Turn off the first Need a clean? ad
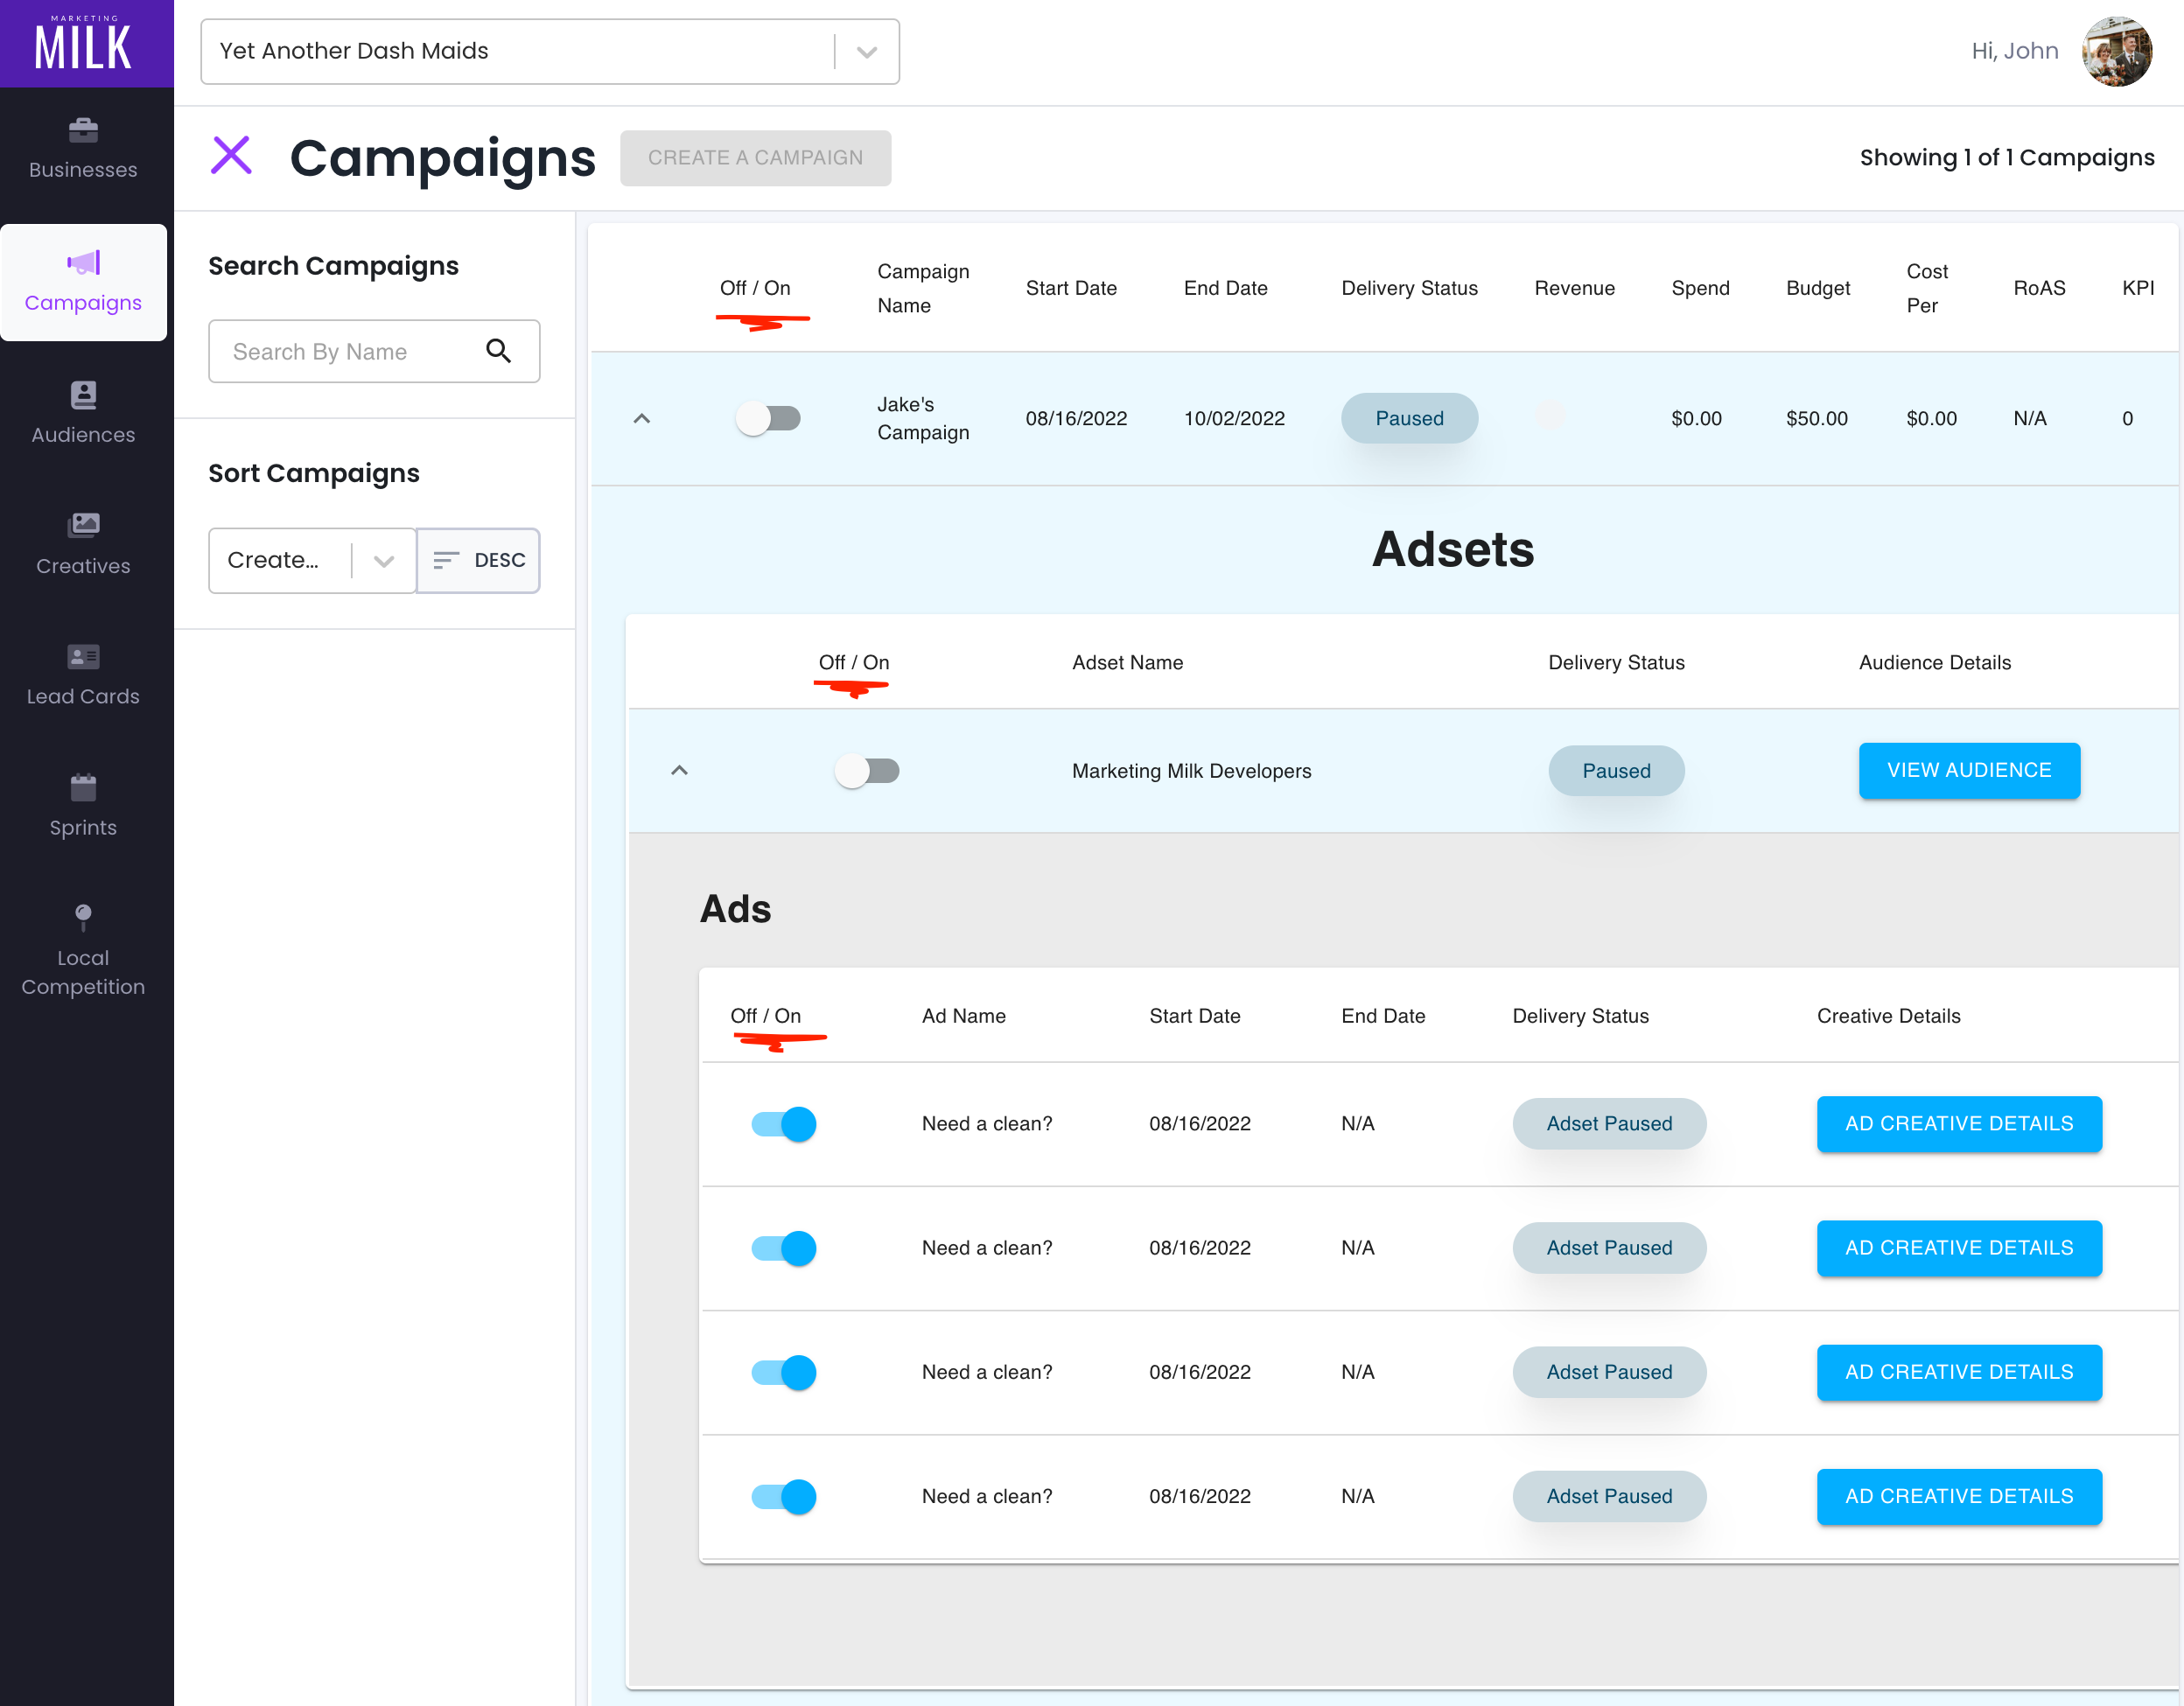This screenshot has height=1706, width=2184. tap(784, 1124)
